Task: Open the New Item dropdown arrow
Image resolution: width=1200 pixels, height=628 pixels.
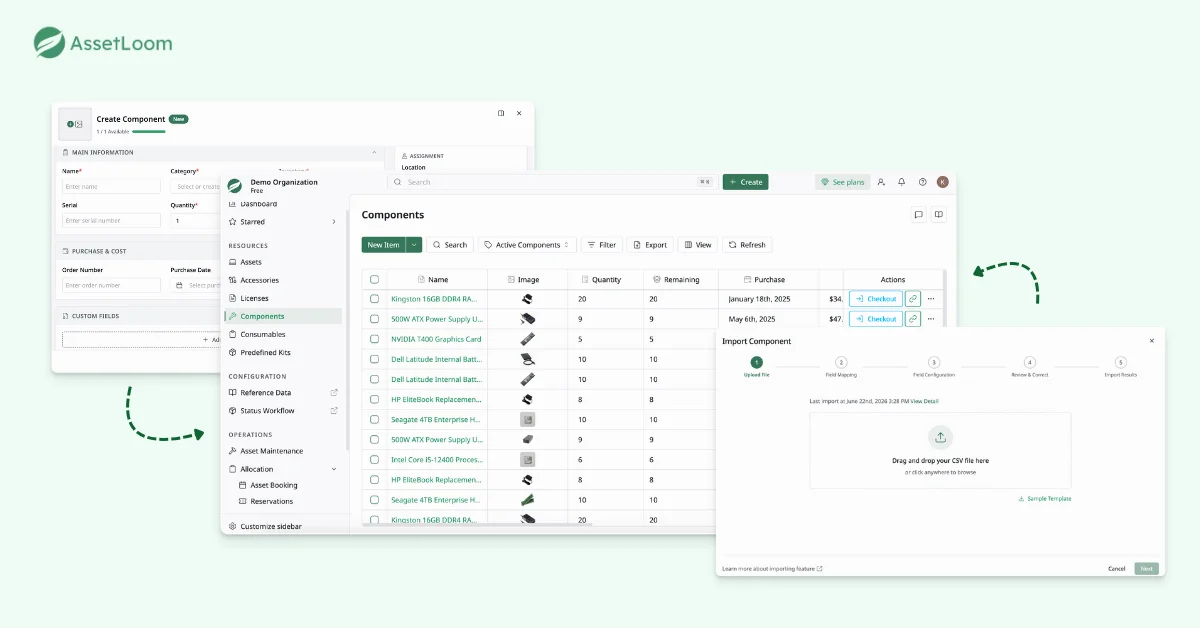Action: click(x=414, y=245)
